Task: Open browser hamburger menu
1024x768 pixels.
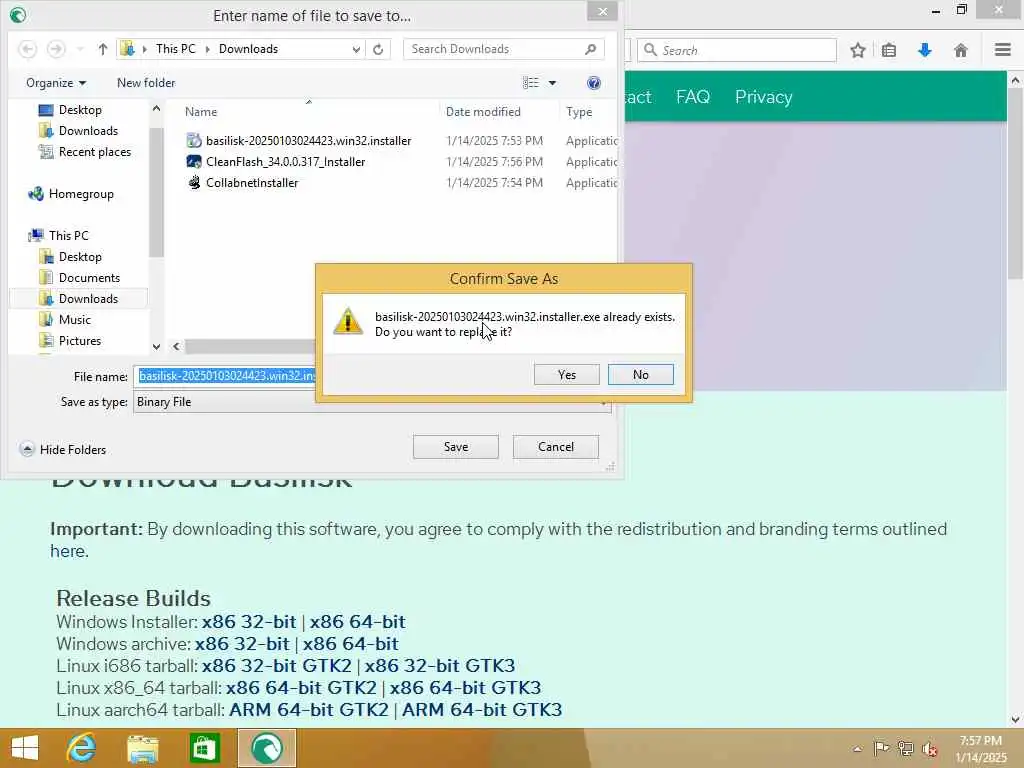Action: (x=1002, y=50)
